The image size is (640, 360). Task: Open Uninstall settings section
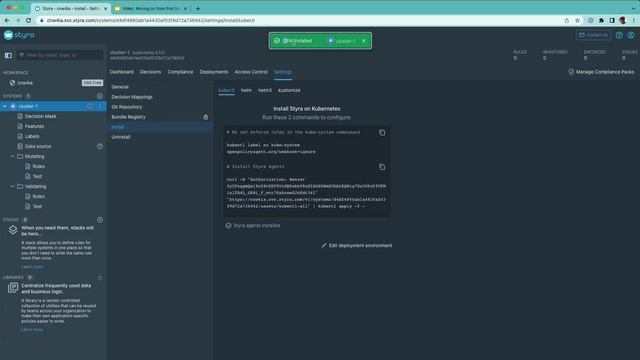point(121,137)
